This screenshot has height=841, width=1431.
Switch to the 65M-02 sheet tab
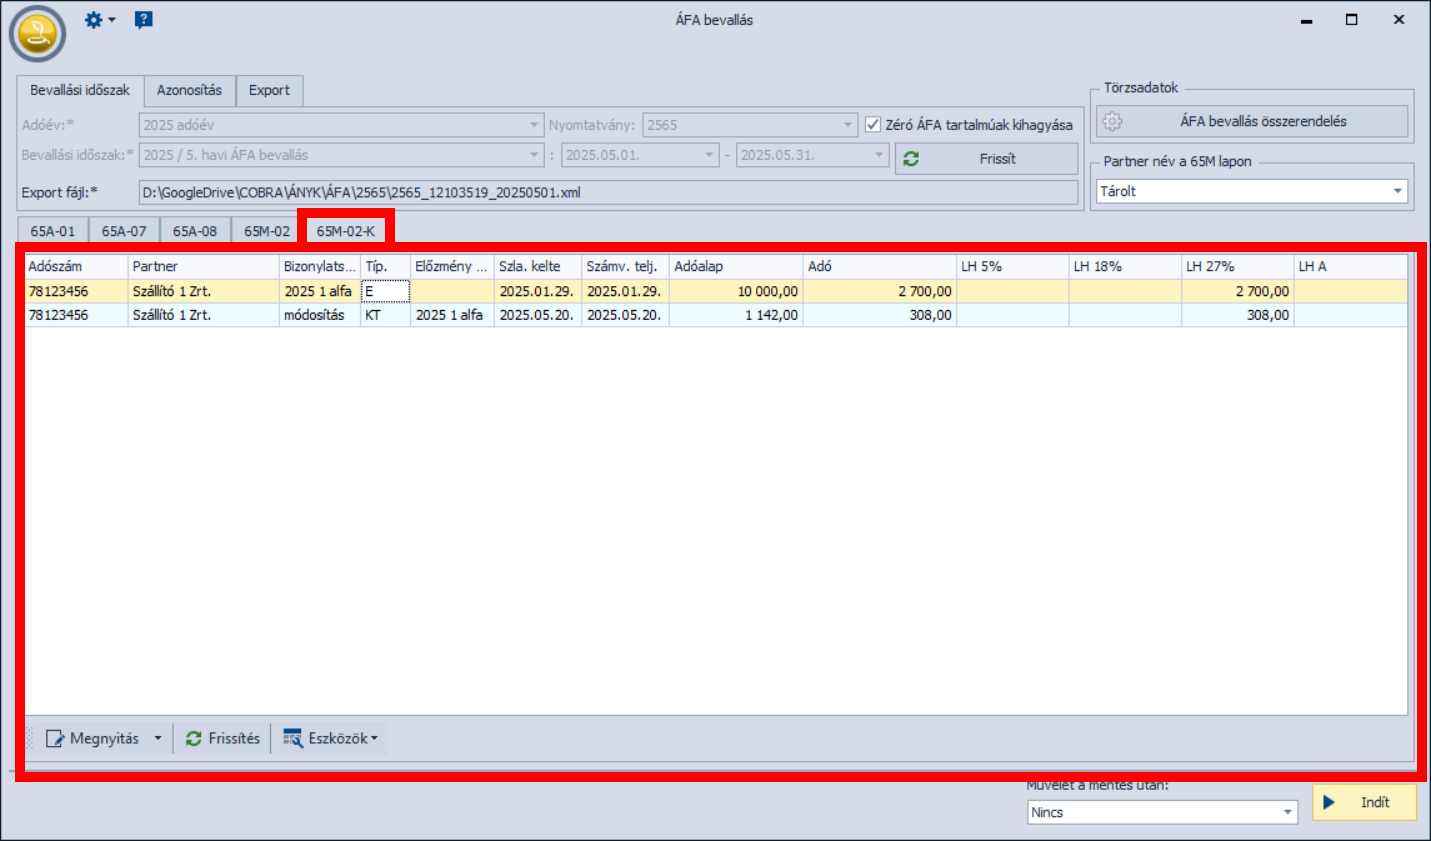click(267, 231)
